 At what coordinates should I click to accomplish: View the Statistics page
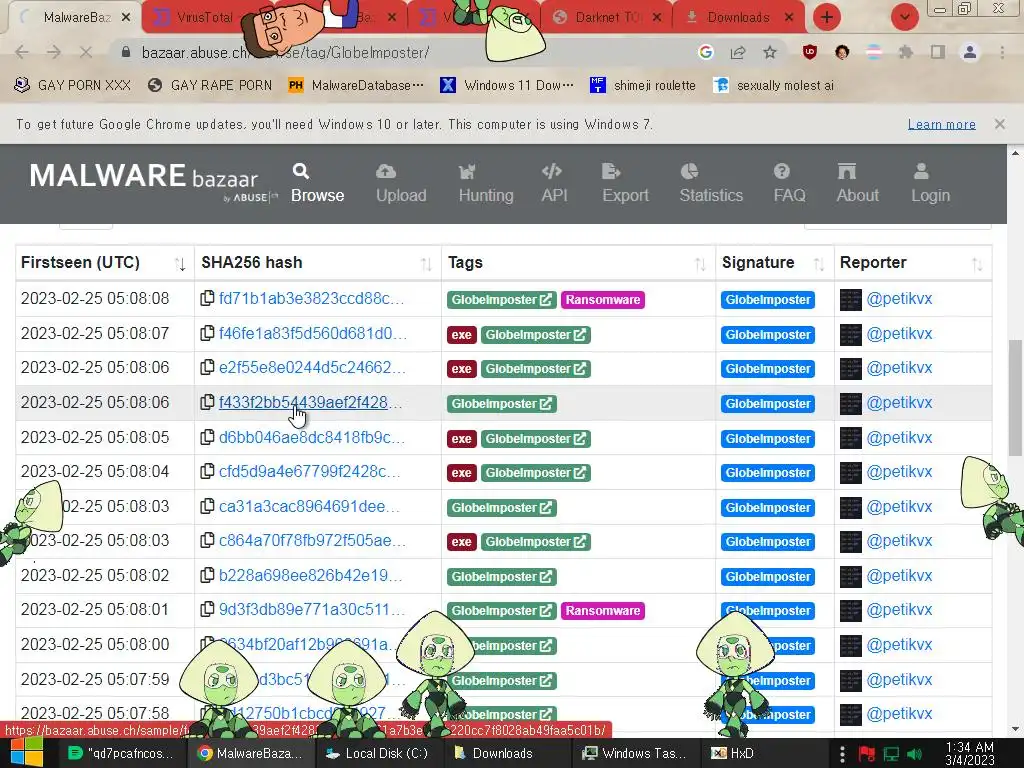(x=711, y=184)
